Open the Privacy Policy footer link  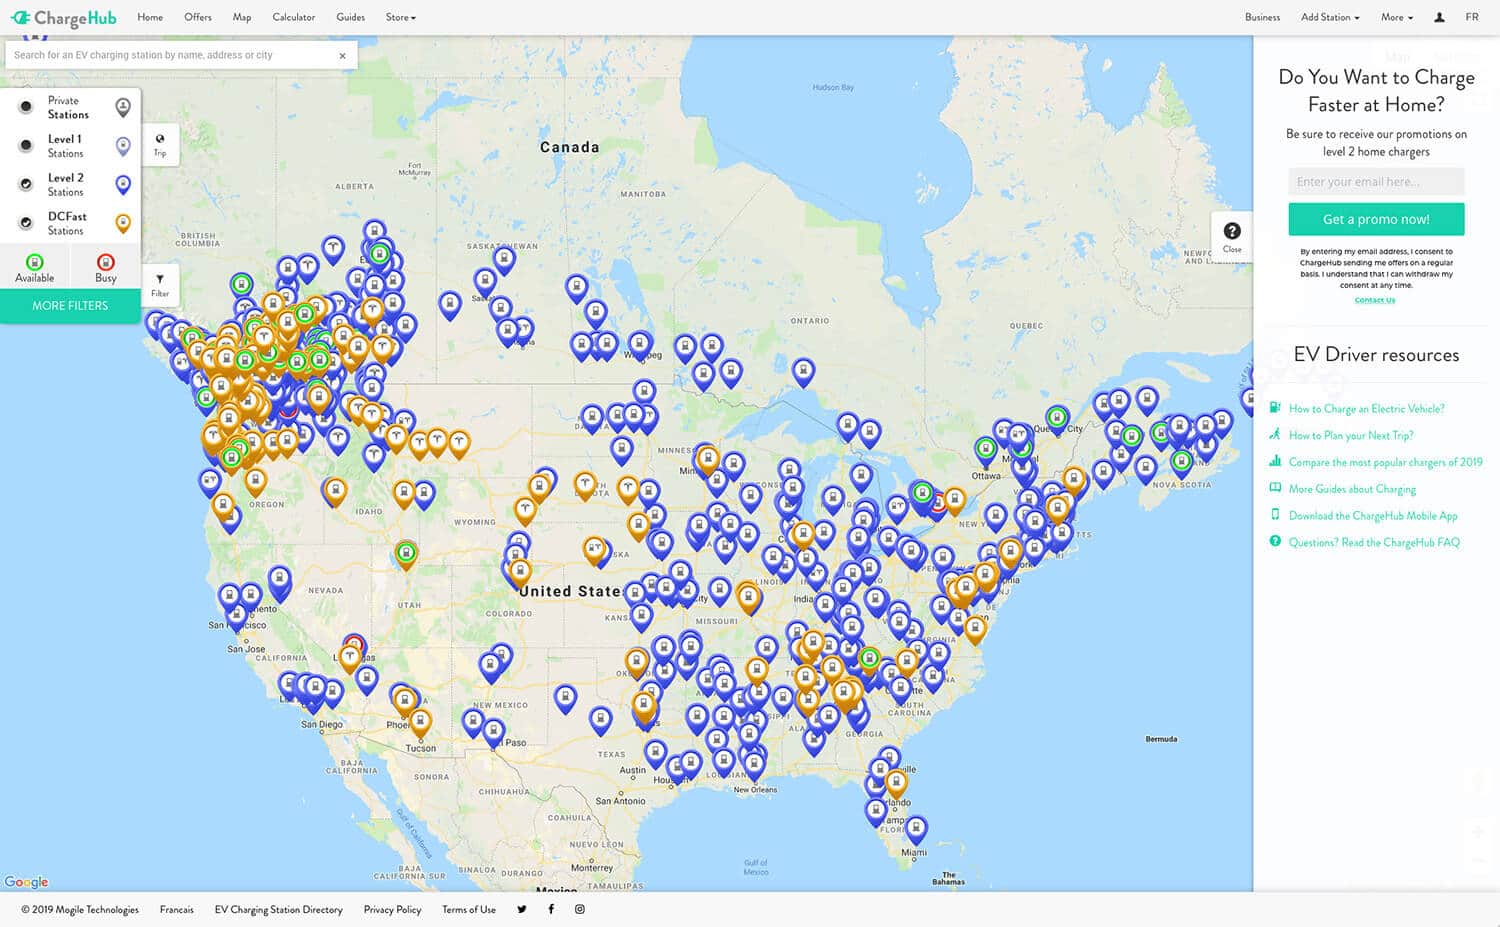pos(392,910)
